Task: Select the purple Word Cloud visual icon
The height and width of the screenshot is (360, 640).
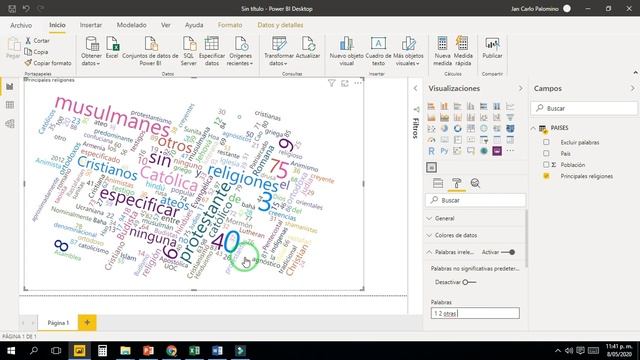Action: [497, 151]
